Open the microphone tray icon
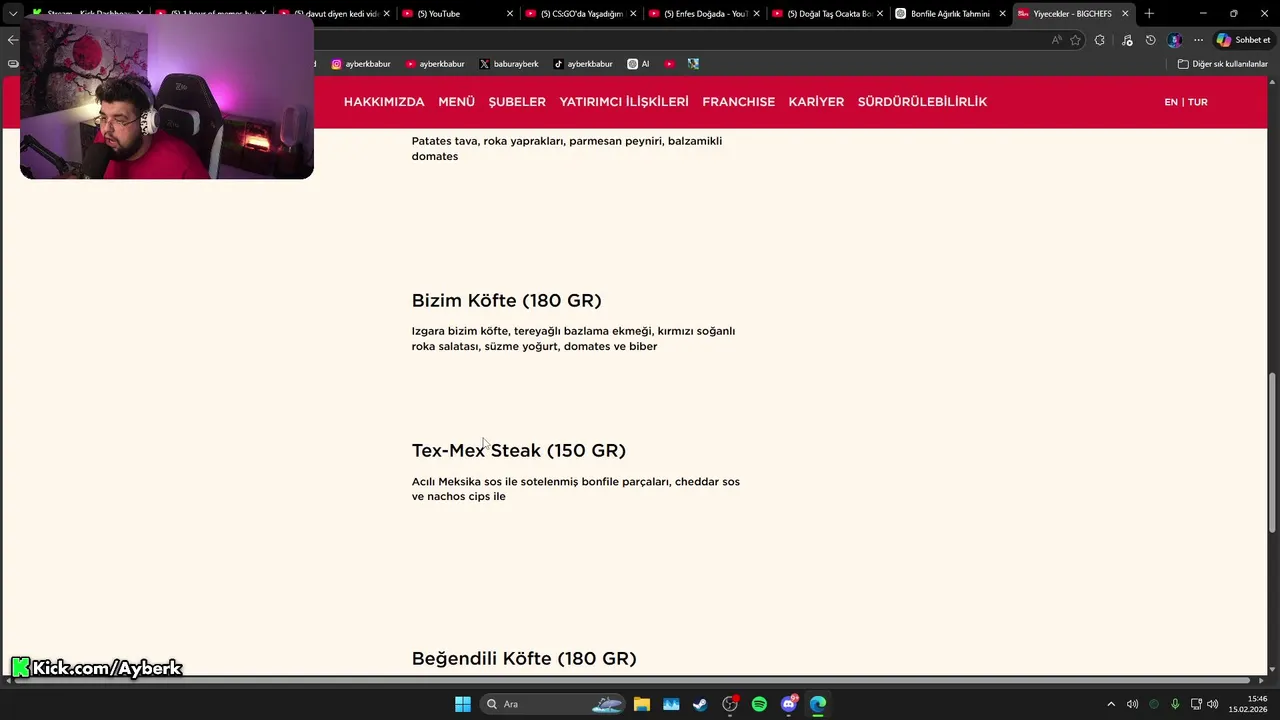1280x720 pixels. [x=1175, y=704]
